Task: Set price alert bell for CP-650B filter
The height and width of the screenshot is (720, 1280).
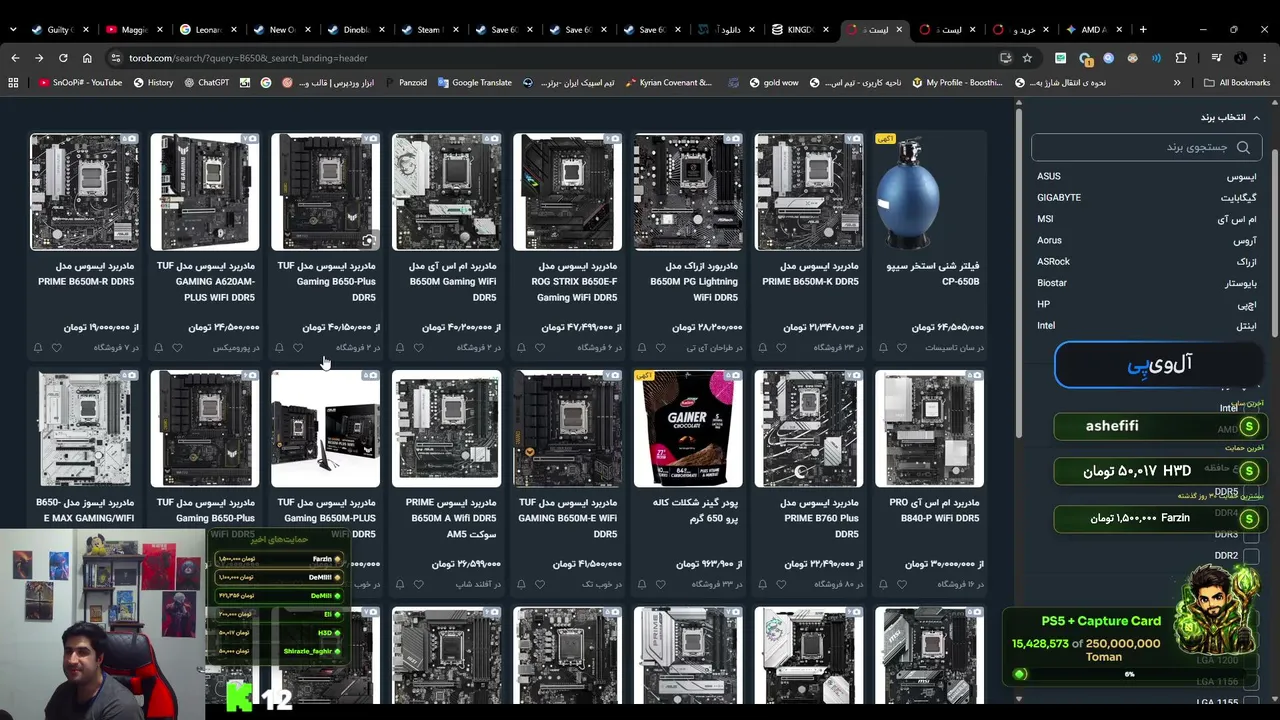Action: click(x=883, y=348)
